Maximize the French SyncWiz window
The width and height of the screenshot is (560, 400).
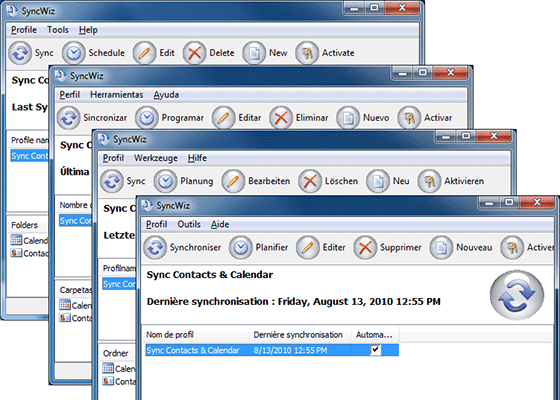[x=509, y=202]
